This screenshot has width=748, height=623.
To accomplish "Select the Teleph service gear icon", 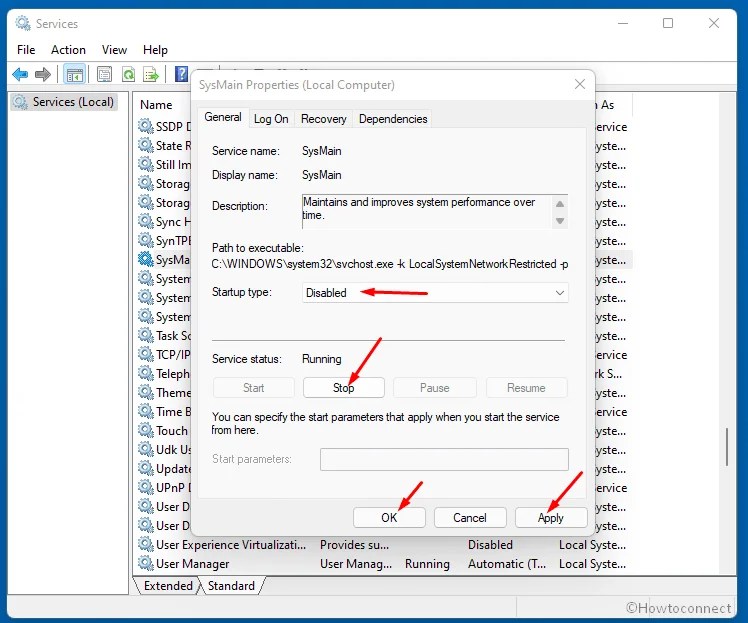I will pos(145,373).
